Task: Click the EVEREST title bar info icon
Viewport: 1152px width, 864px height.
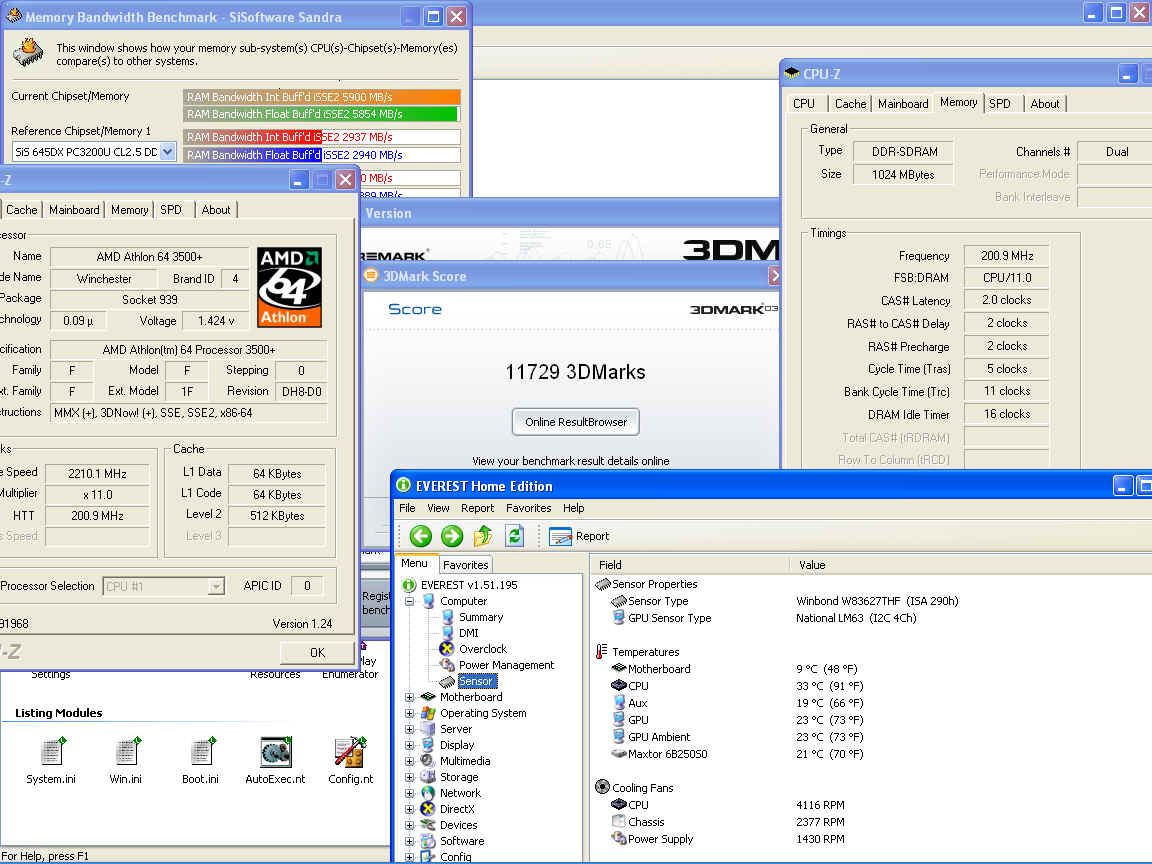Action: [x=403, y=485]
